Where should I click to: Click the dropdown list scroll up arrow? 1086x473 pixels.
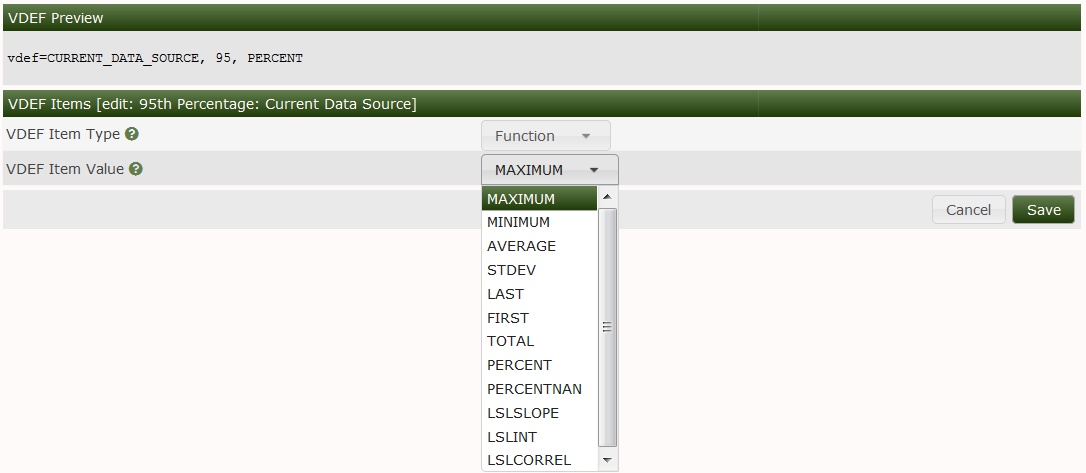607,197
